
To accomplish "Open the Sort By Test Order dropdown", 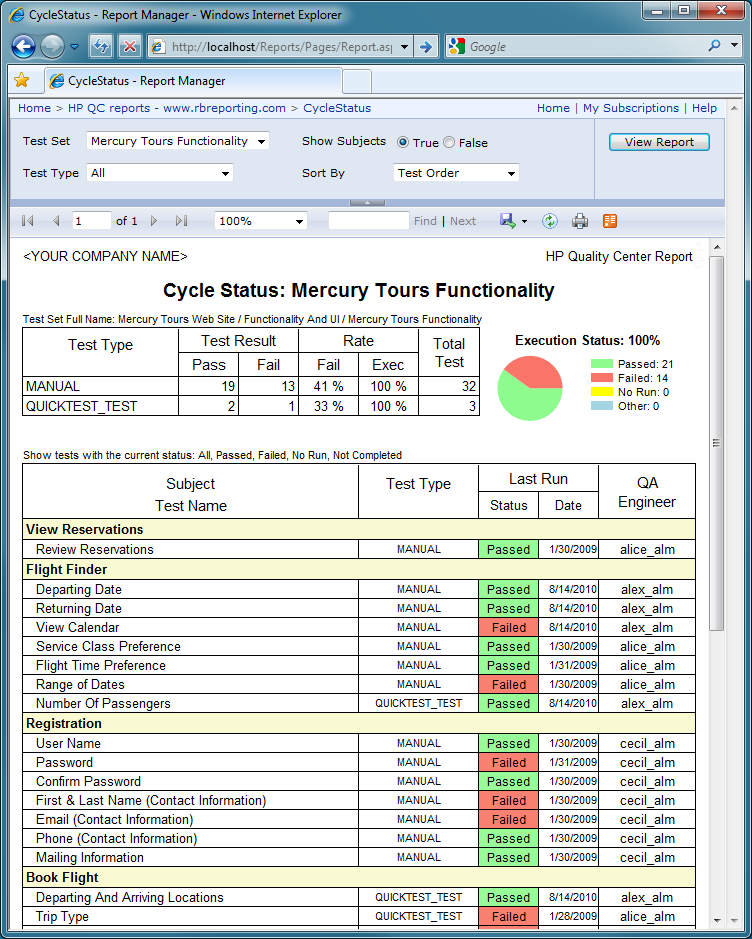I will coord(456,173).
